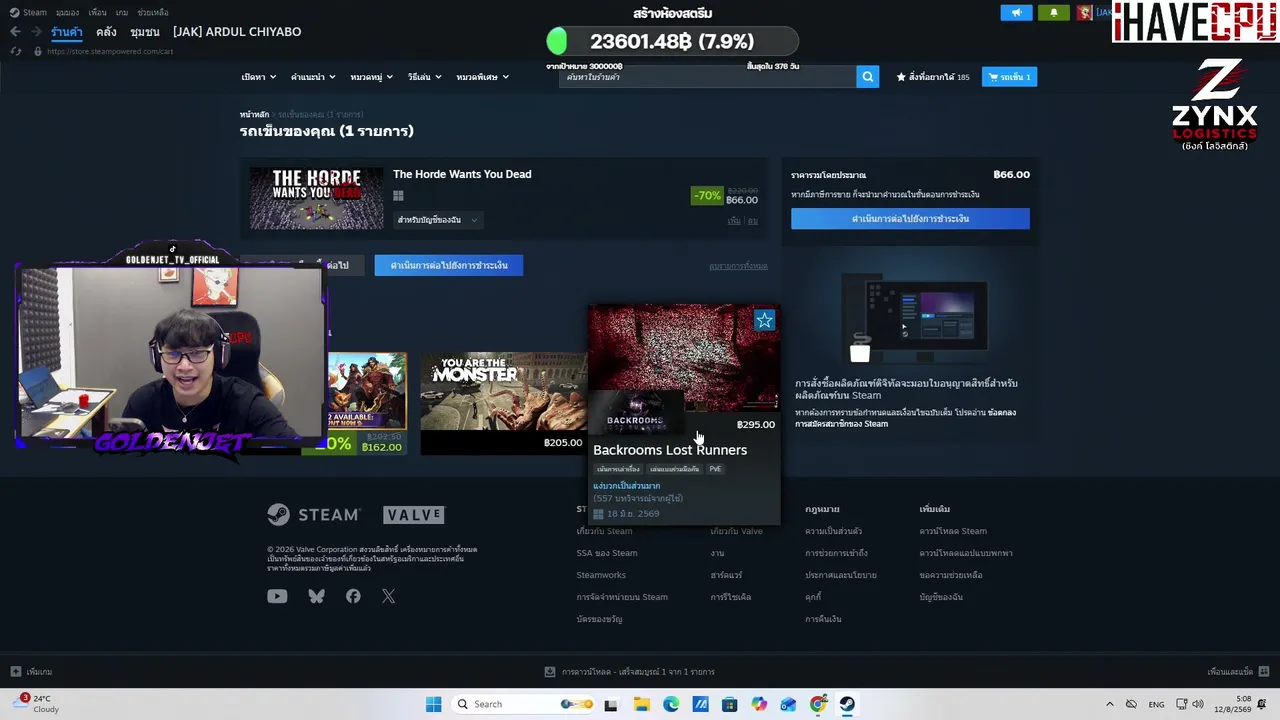
Task: Expand the คำแนะนำ store menu
Action: 312,77
